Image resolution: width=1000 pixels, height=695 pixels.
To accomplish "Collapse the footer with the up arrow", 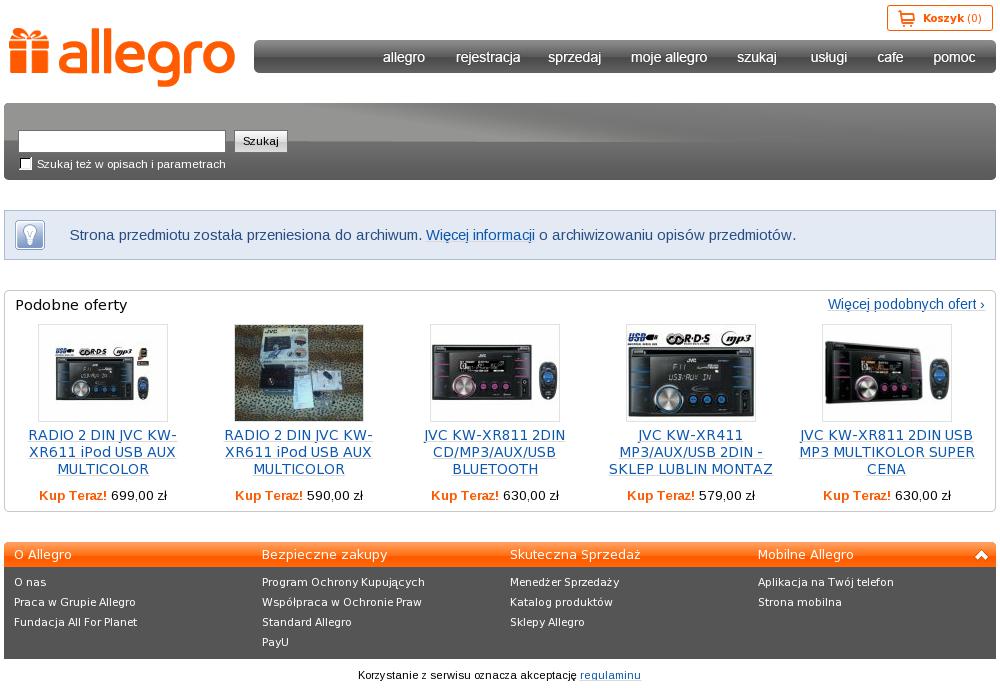I will 982,555.
